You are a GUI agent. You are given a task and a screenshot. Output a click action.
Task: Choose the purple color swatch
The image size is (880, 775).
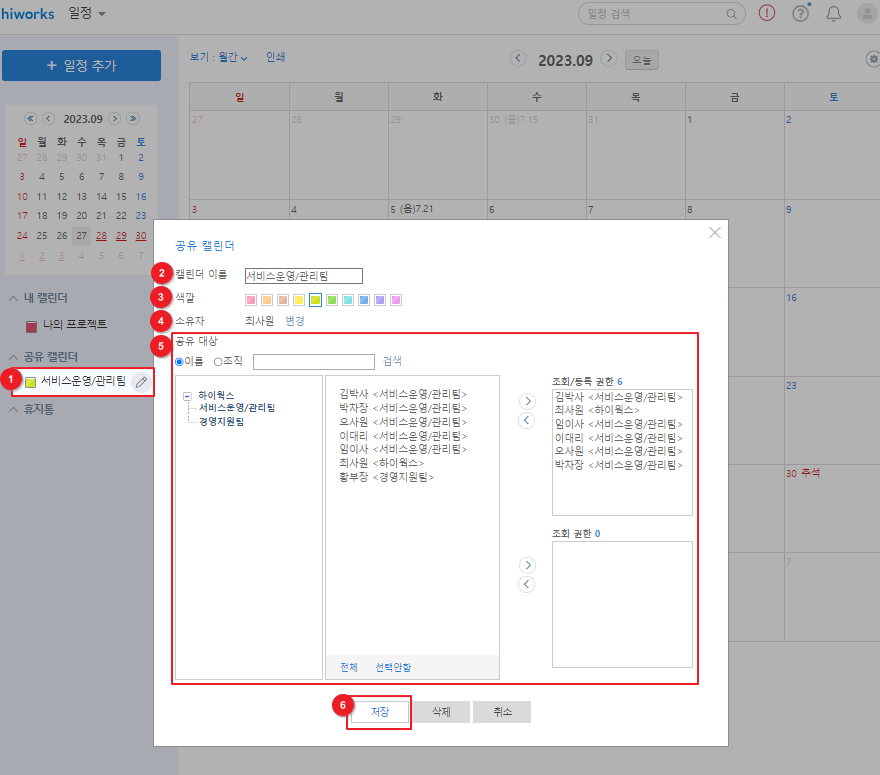380,300
